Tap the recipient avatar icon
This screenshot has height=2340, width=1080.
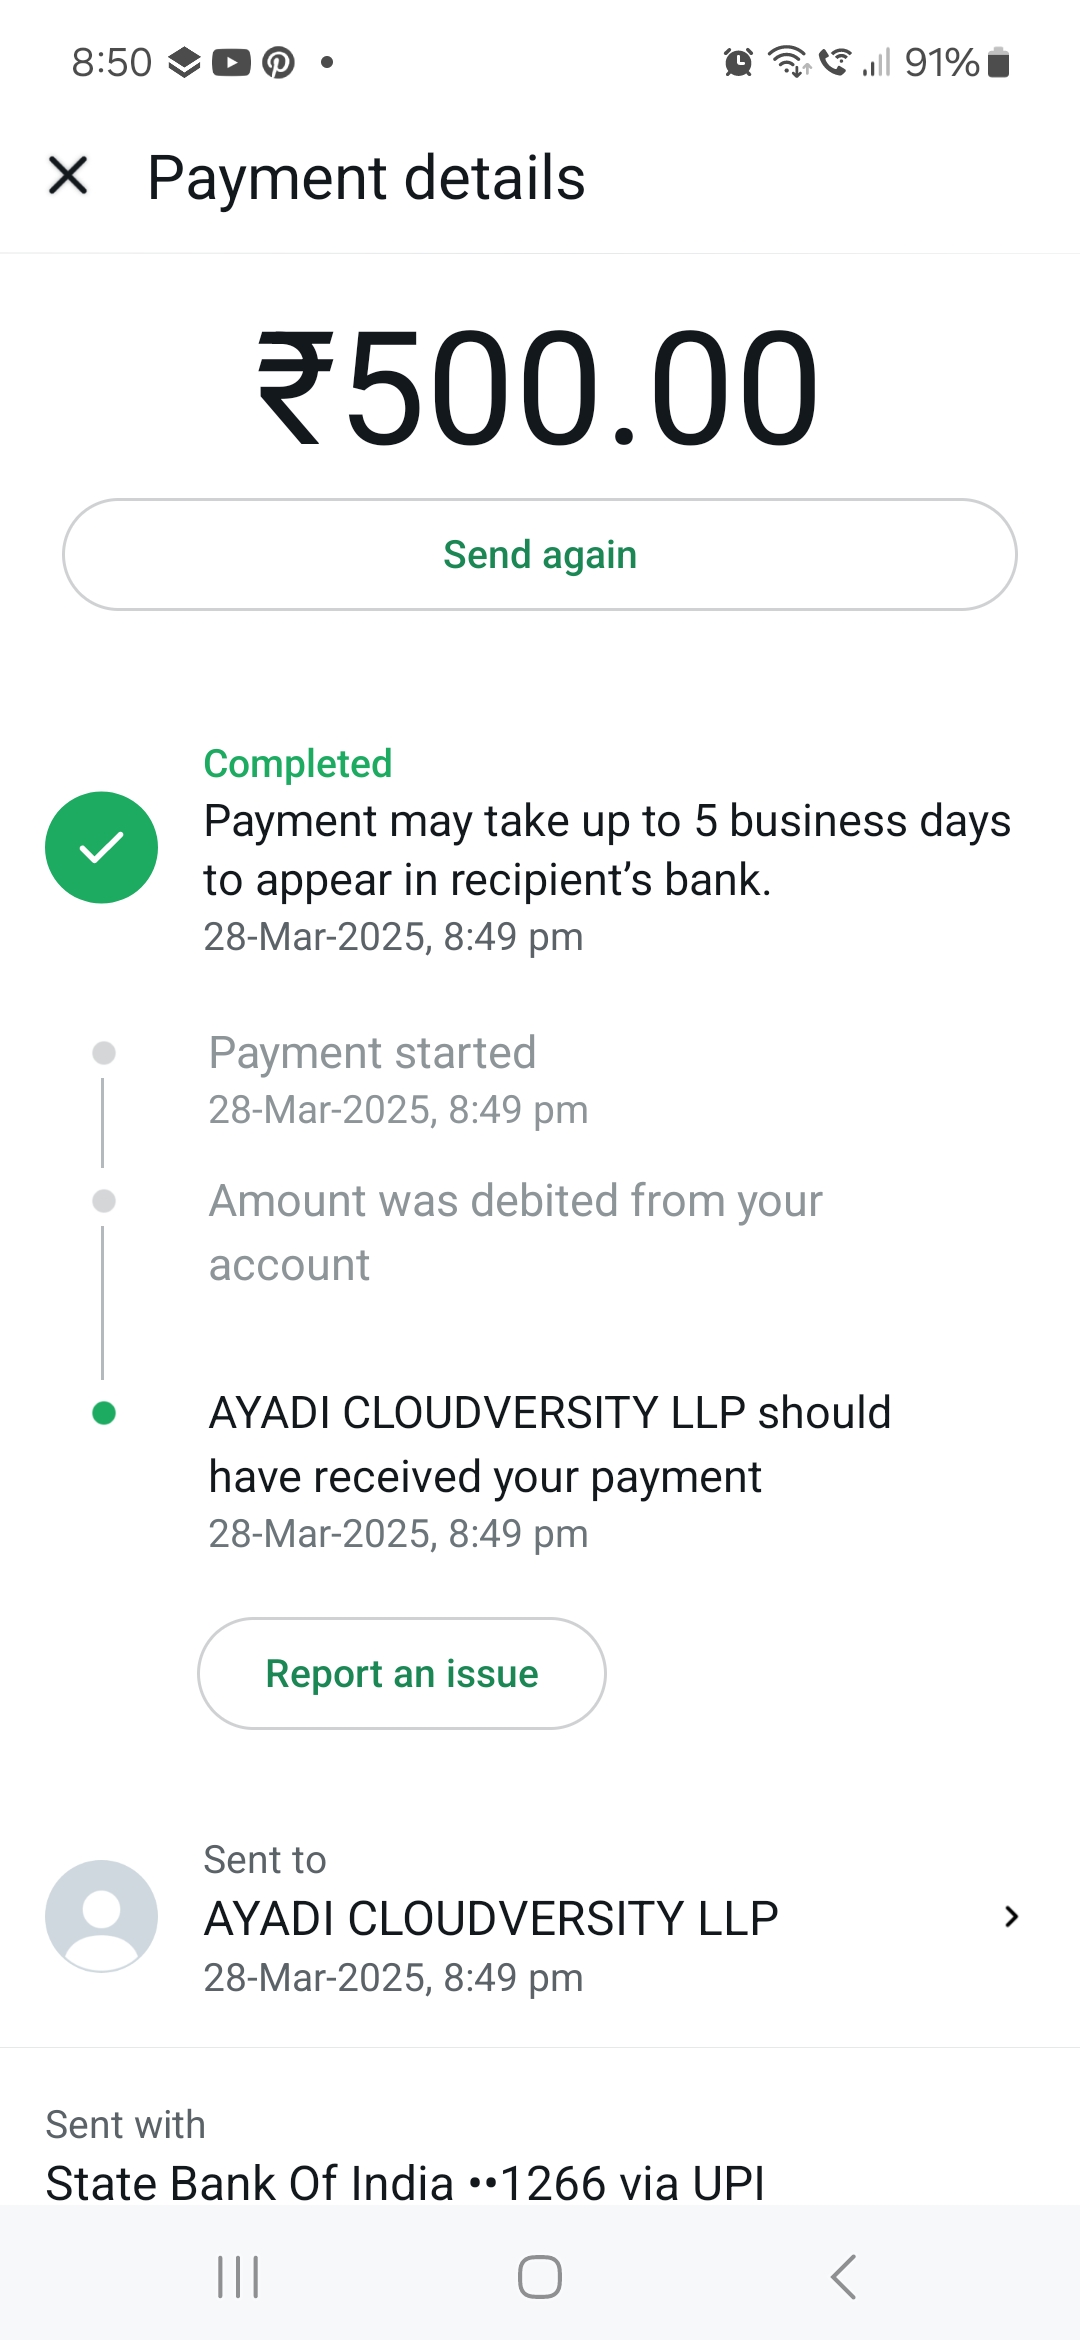(x=101, y=1916)
